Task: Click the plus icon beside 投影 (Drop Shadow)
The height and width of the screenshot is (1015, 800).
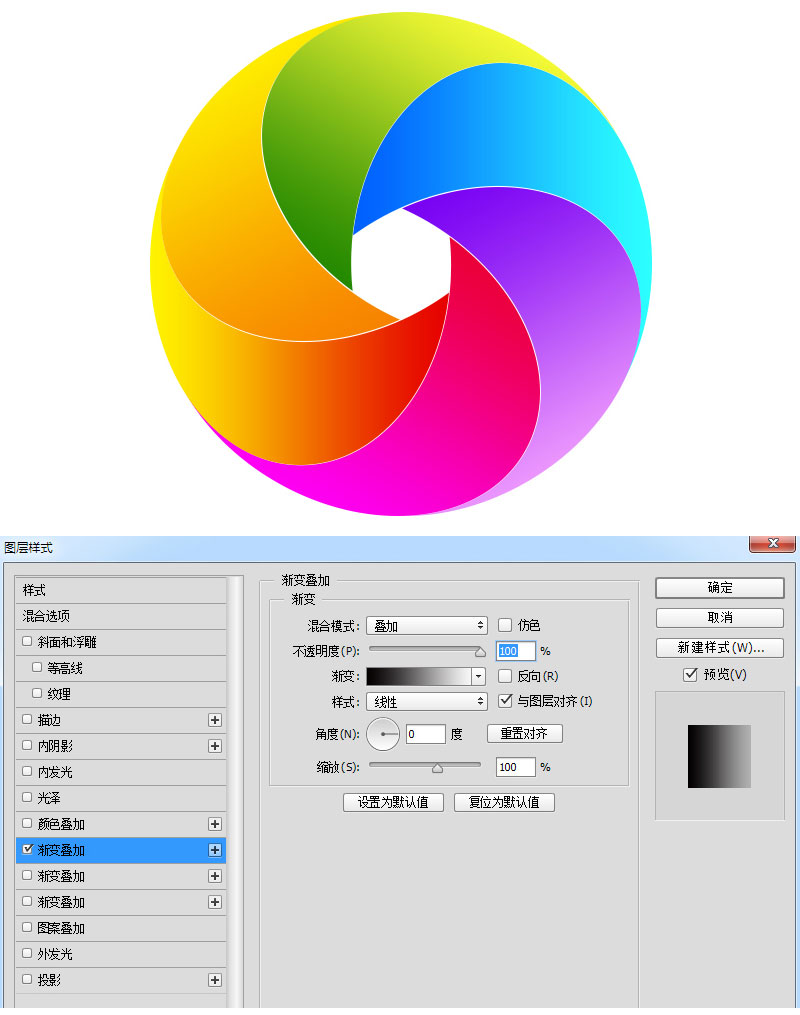Action: (x=214, y=980)
